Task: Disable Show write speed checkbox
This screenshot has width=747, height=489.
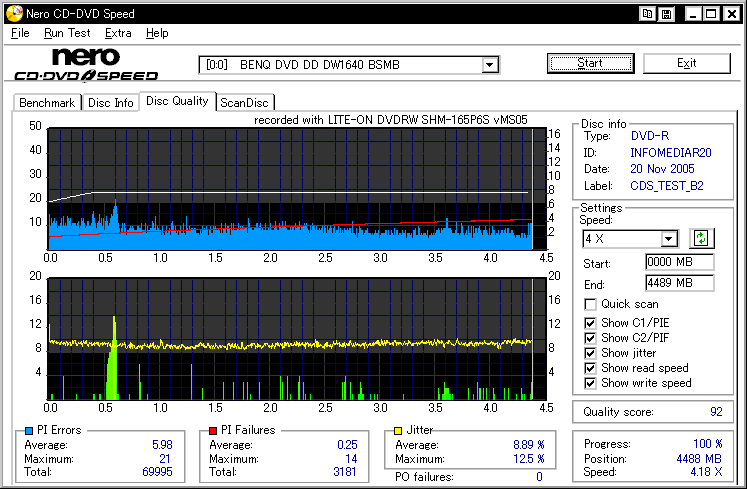Action: (x=591, y=382)
